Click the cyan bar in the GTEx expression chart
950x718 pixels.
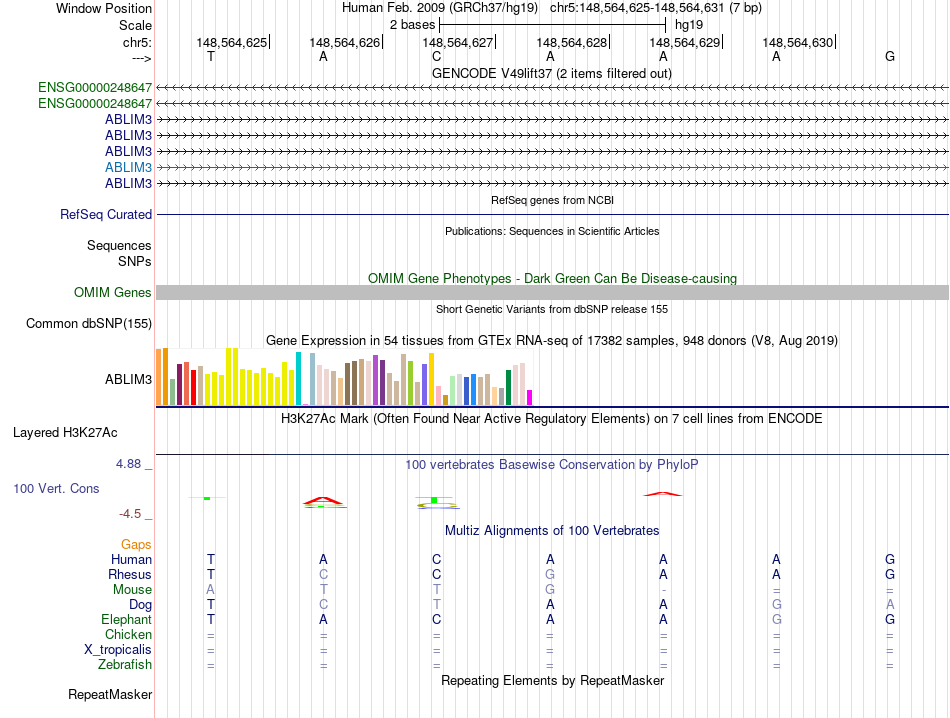coord(298,379)
